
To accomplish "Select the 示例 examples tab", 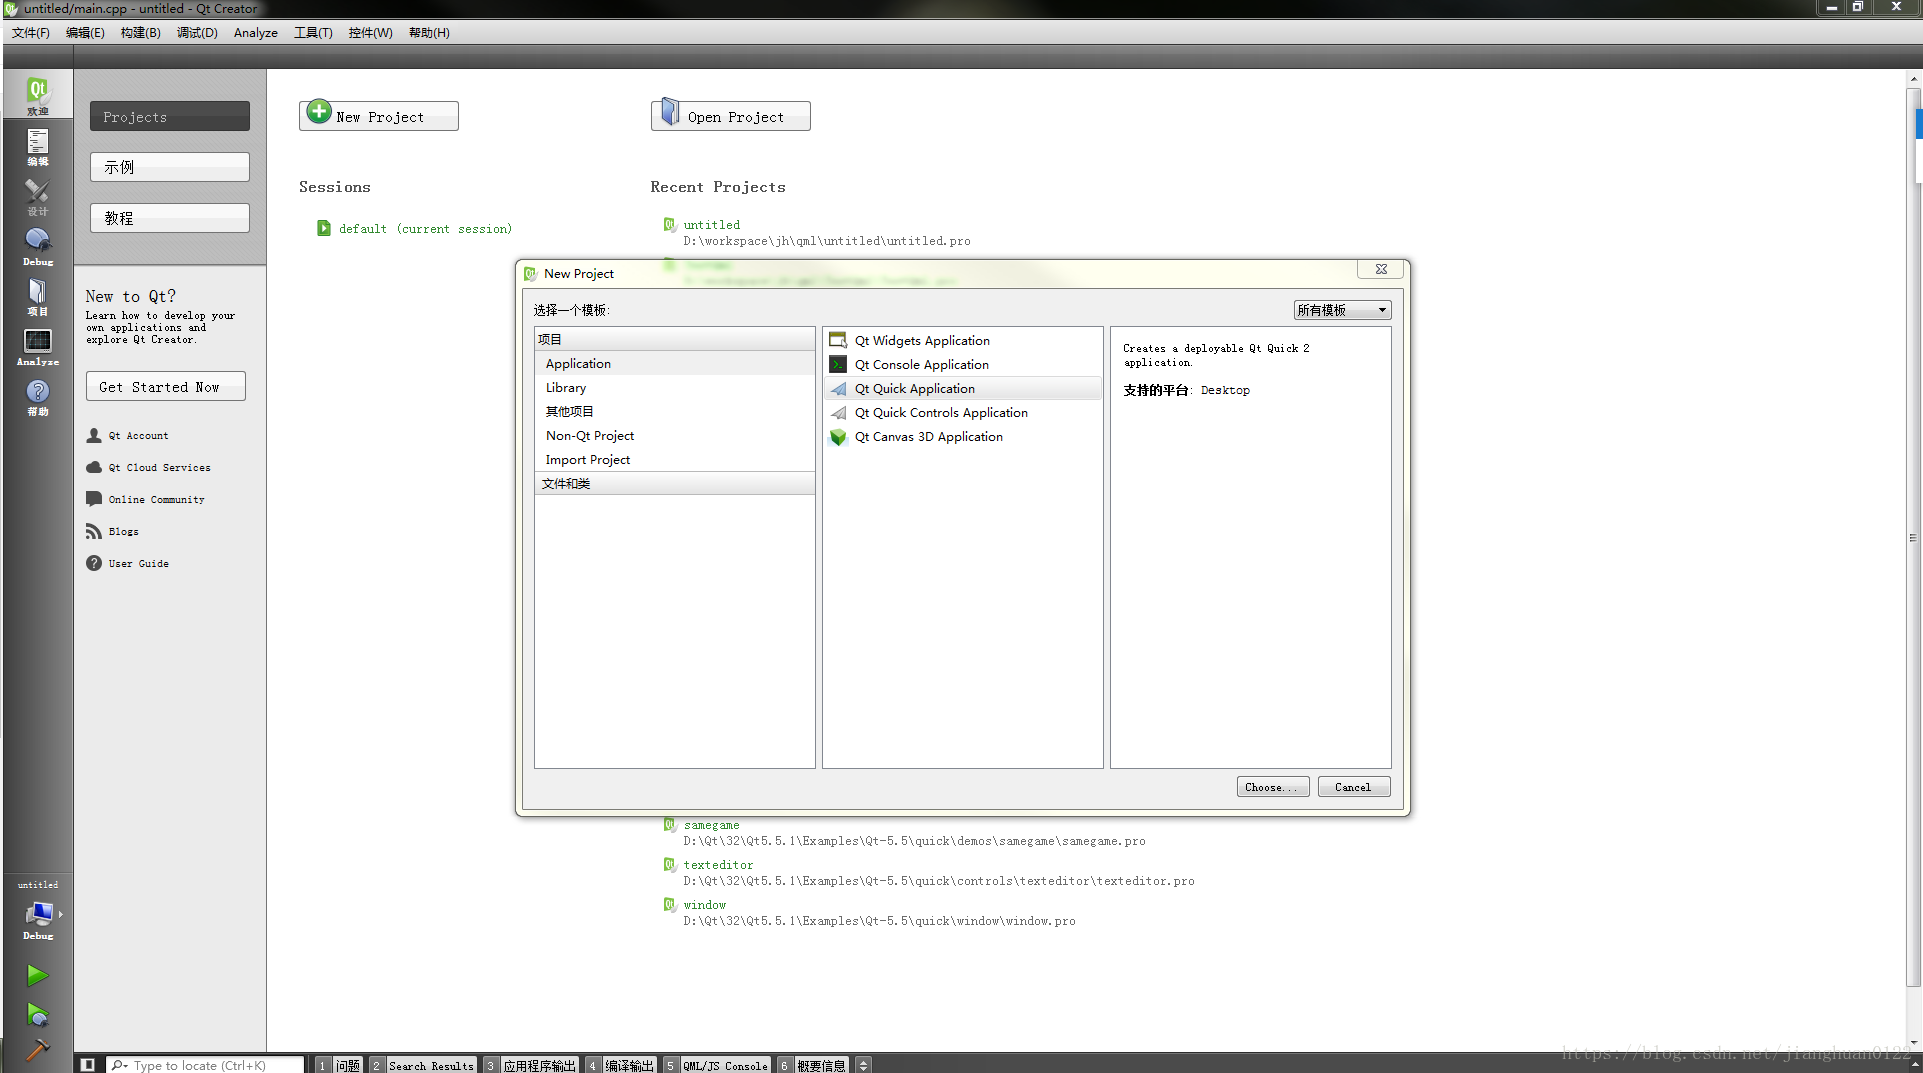I will pyautogui.click(x=170, y=167).
